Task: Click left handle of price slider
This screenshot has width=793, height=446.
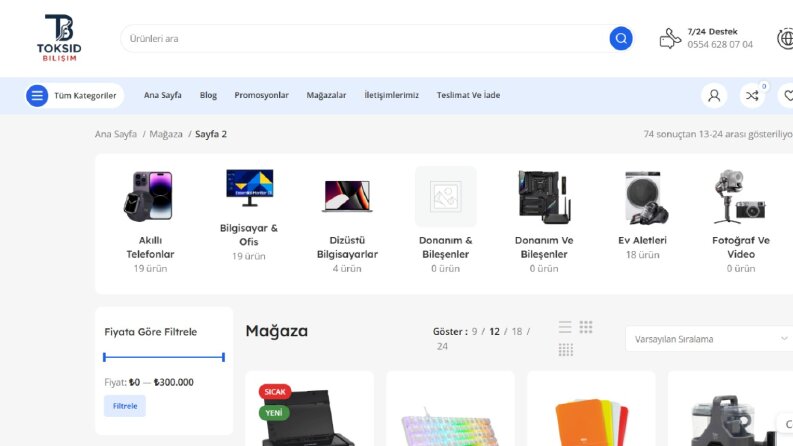Action: pos(104,357)
